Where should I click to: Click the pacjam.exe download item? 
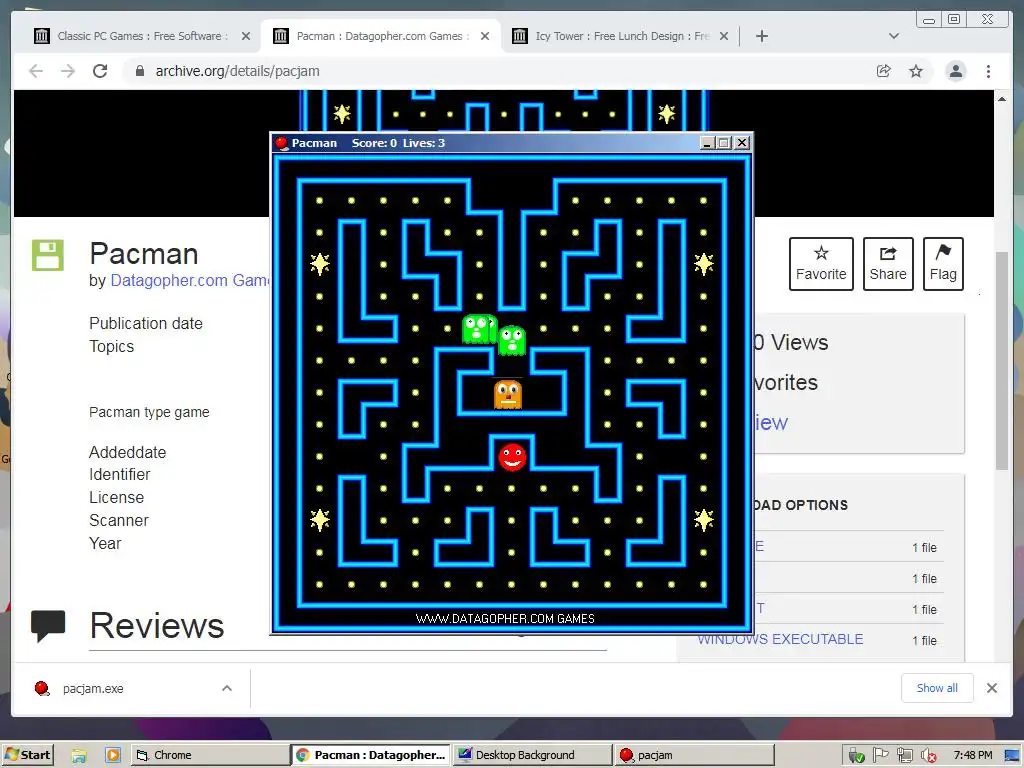click(93, 688)
